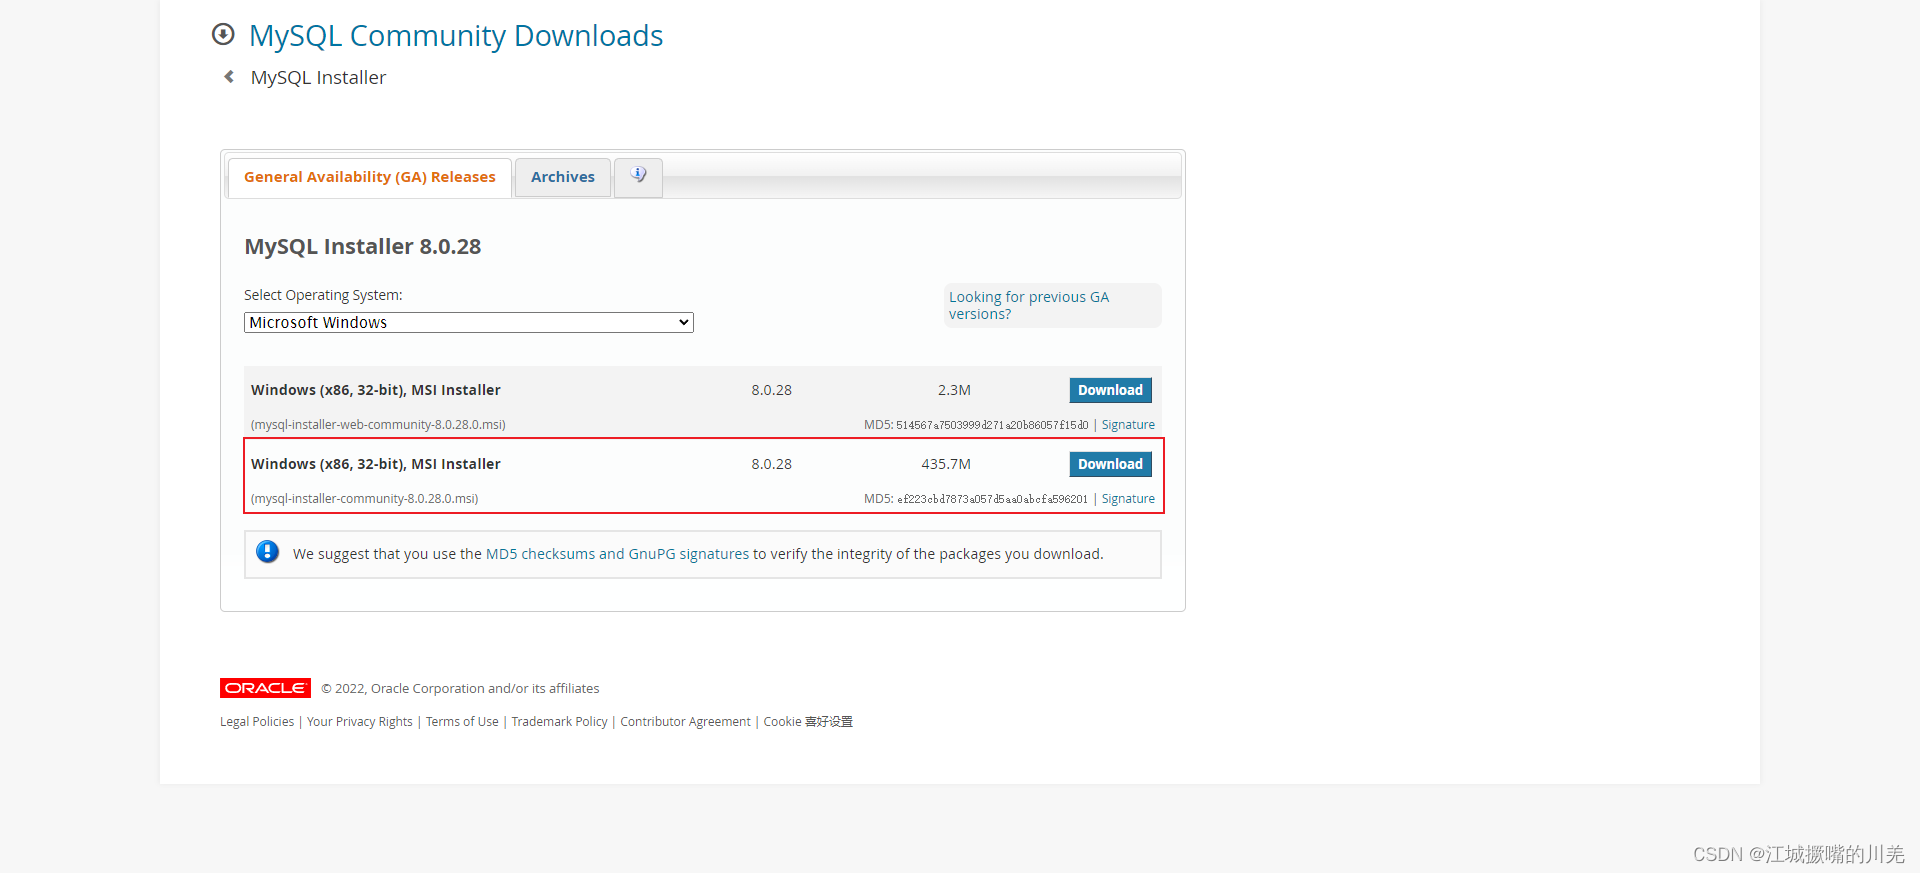1920x873 pixels.
Task: Open the MySQL Community Downloads heading link
Action: pos(456,36)
